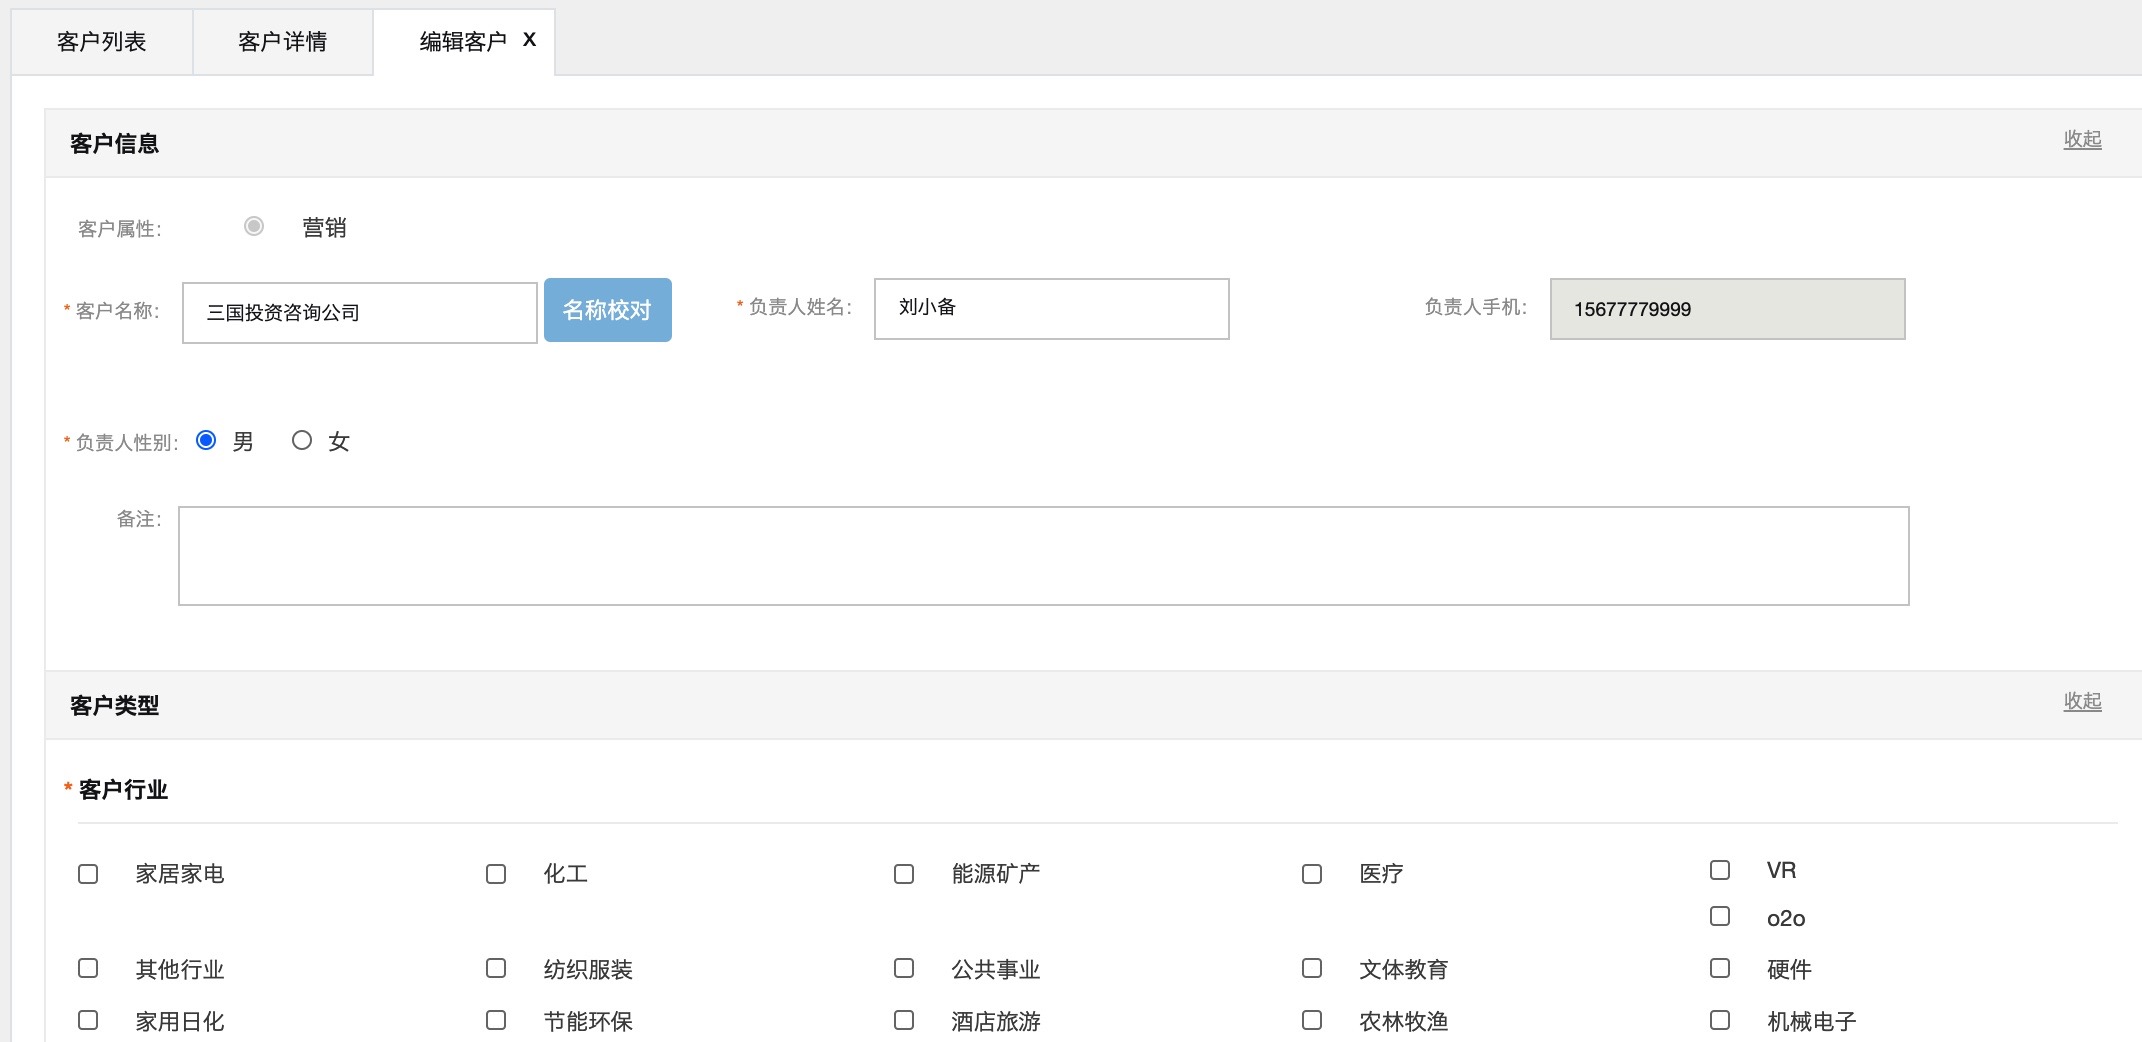This screenshot has width=2142, height=1042.
Task: Check the 家居家电 industry checkbox
Action: [x=88, y=874]
